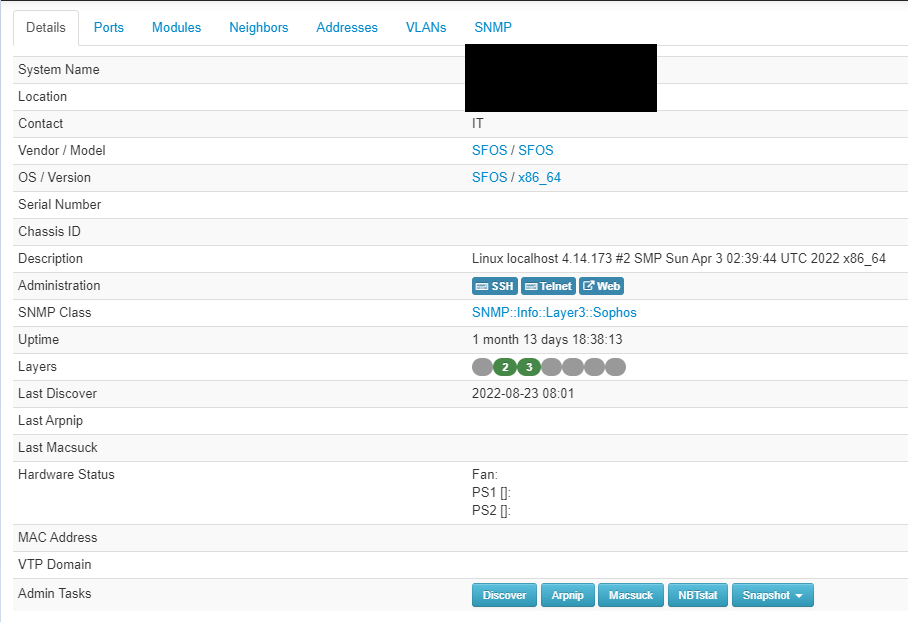
Task: Switch to the SNMP tab
Action: pyautogui.click(x=492, y=27)
